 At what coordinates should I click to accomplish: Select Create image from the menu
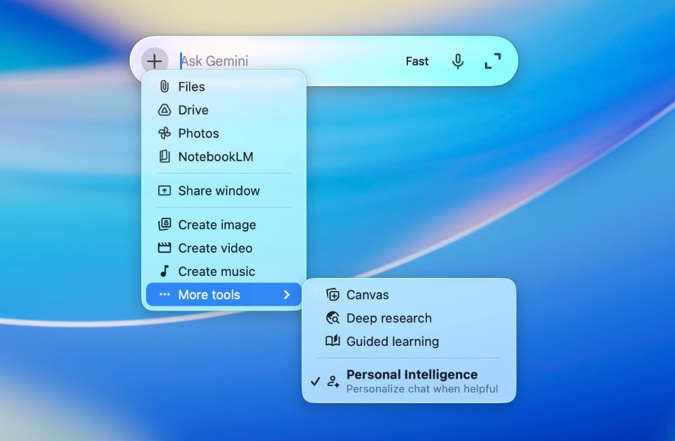217,225
